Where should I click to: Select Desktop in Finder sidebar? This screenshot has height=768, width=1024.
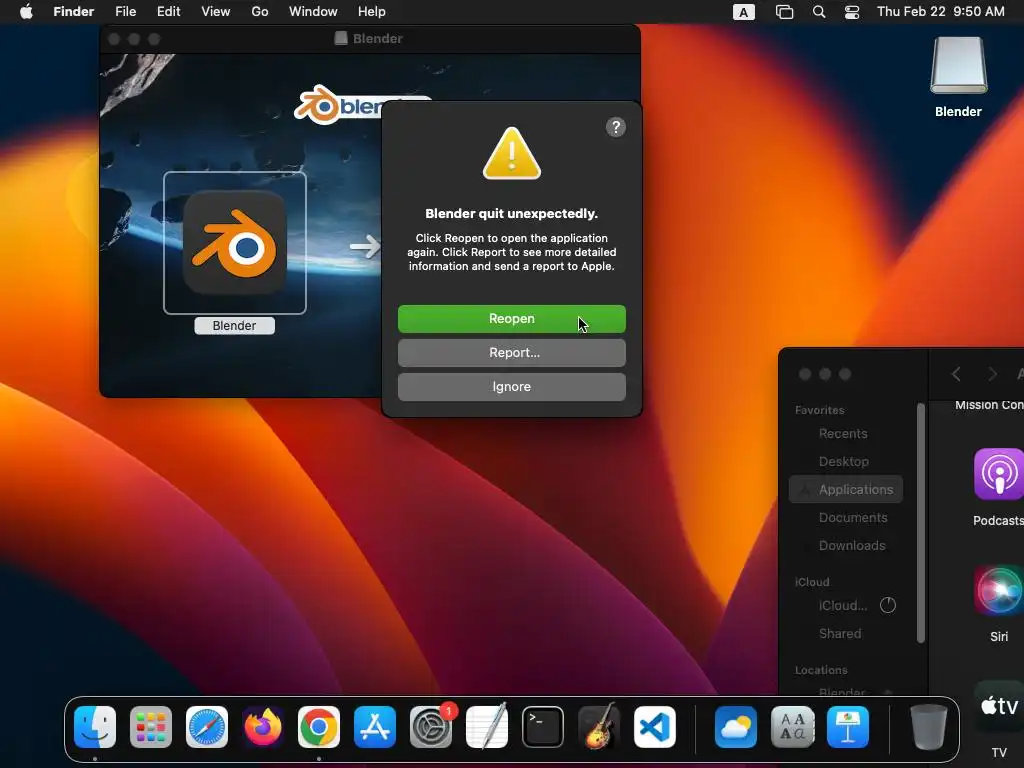tap(846, 462)
